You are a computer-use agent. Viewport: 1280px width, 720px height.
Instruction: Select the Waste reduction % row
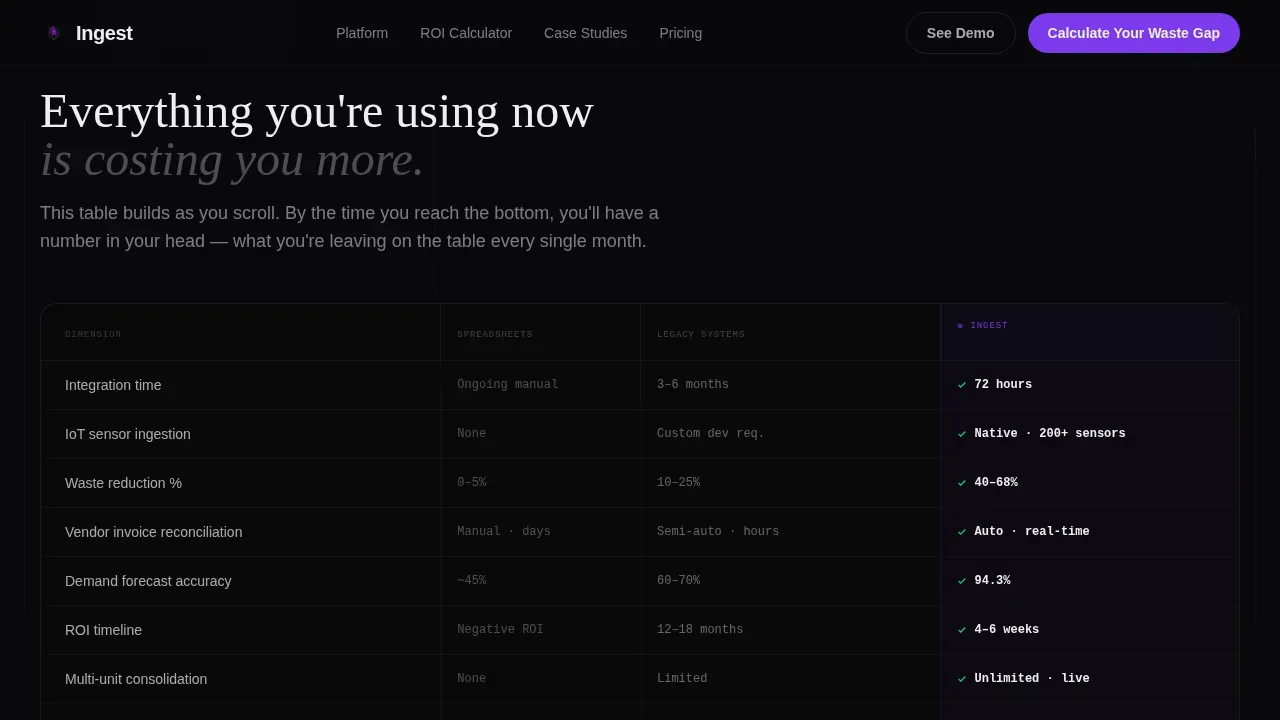[640, 483]
